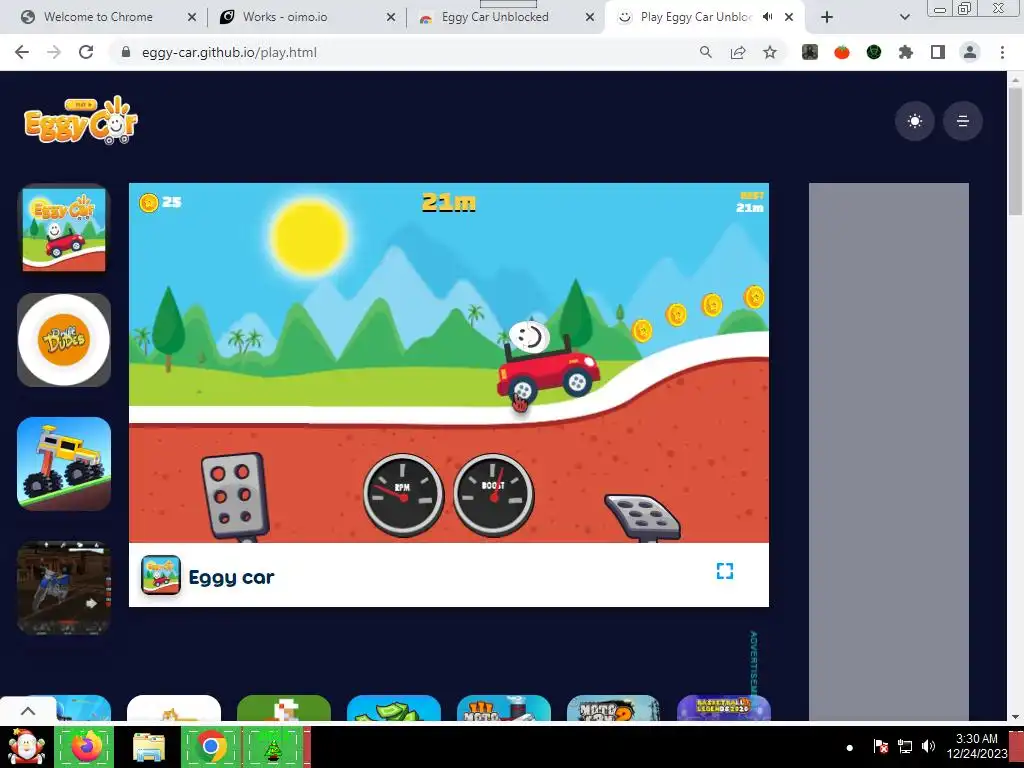The image size is (1024, 768).
Task: Click the volume speaker tray icon
Action: [x=928, y=746]
